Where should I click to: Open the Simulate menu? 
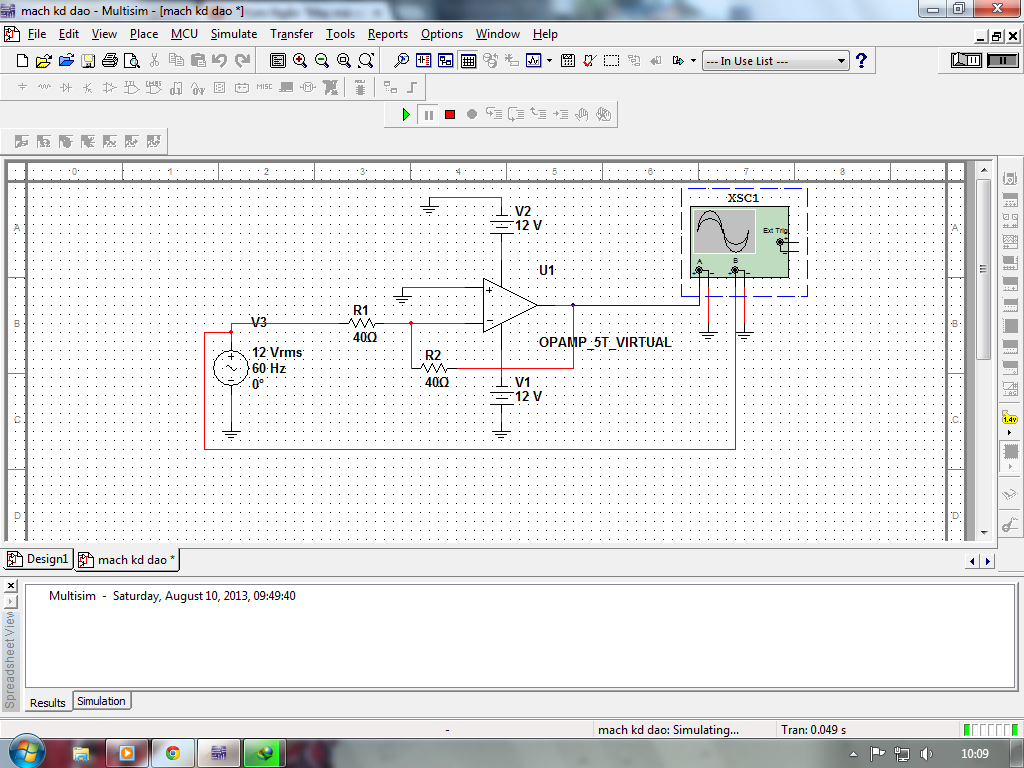233,34
